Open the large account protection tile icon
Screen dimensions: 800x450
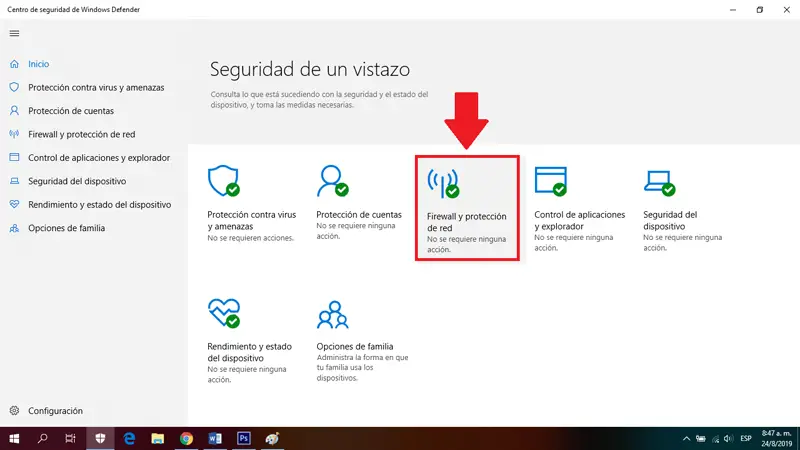pos(333,181)
